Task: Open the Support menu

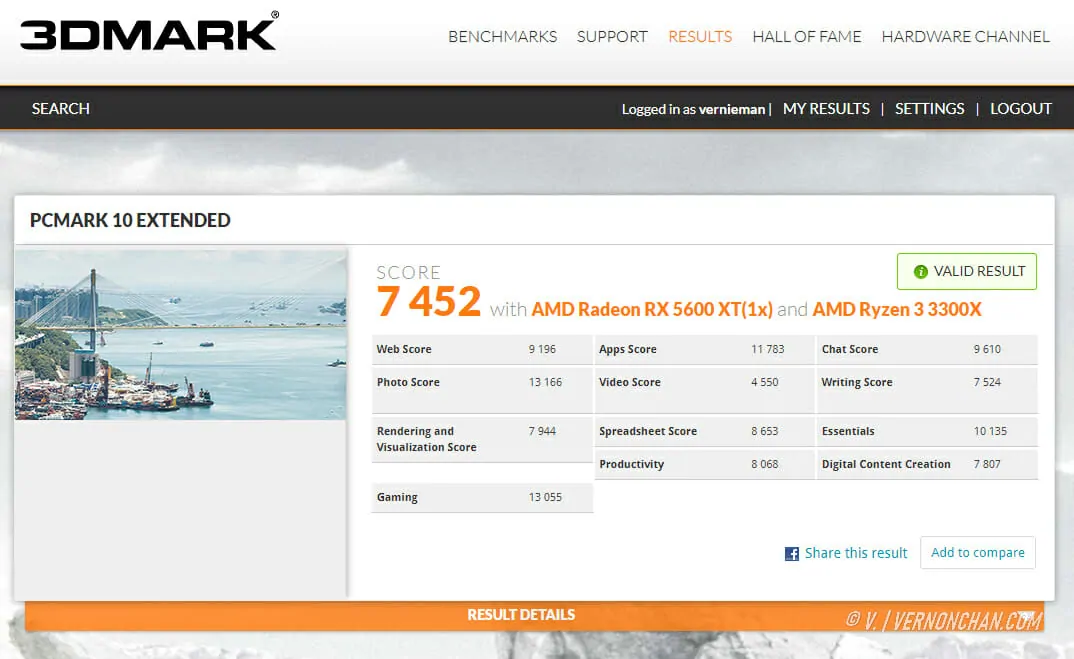Action: coord(612,36)
